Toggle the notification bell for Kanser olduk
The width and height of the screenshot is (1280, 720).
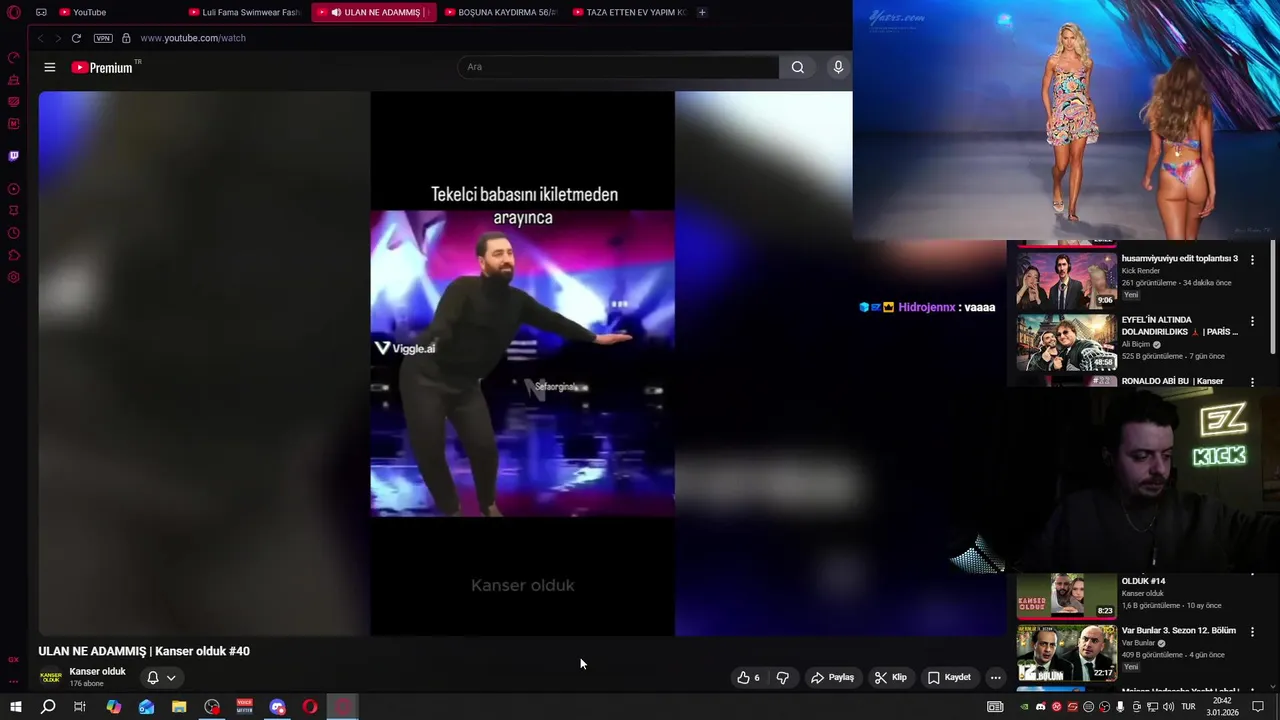153,677
